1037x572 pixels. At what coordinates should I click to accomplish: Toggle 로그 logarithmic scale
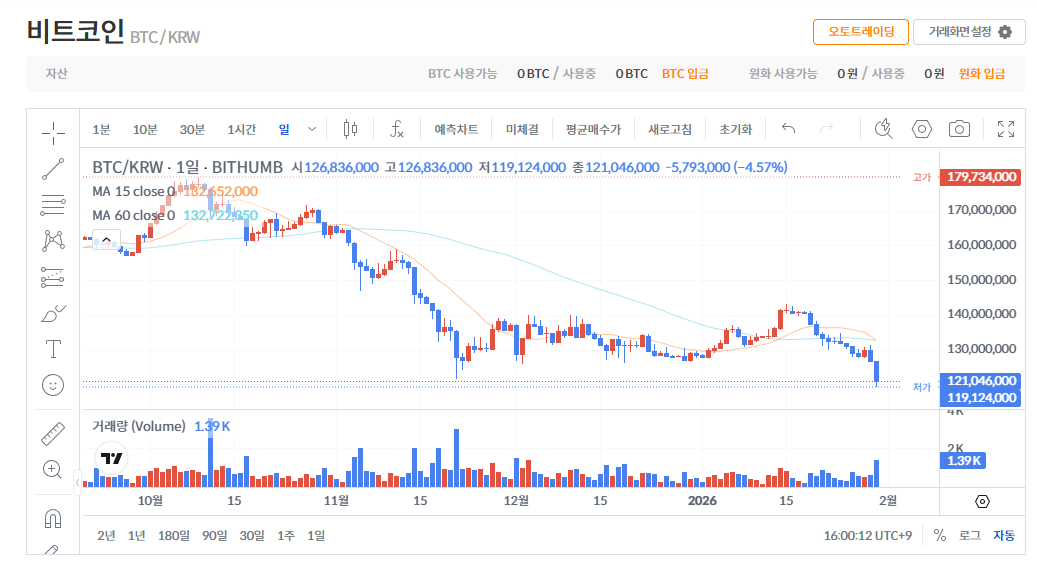pyautogui.click(x=969, y=535)
